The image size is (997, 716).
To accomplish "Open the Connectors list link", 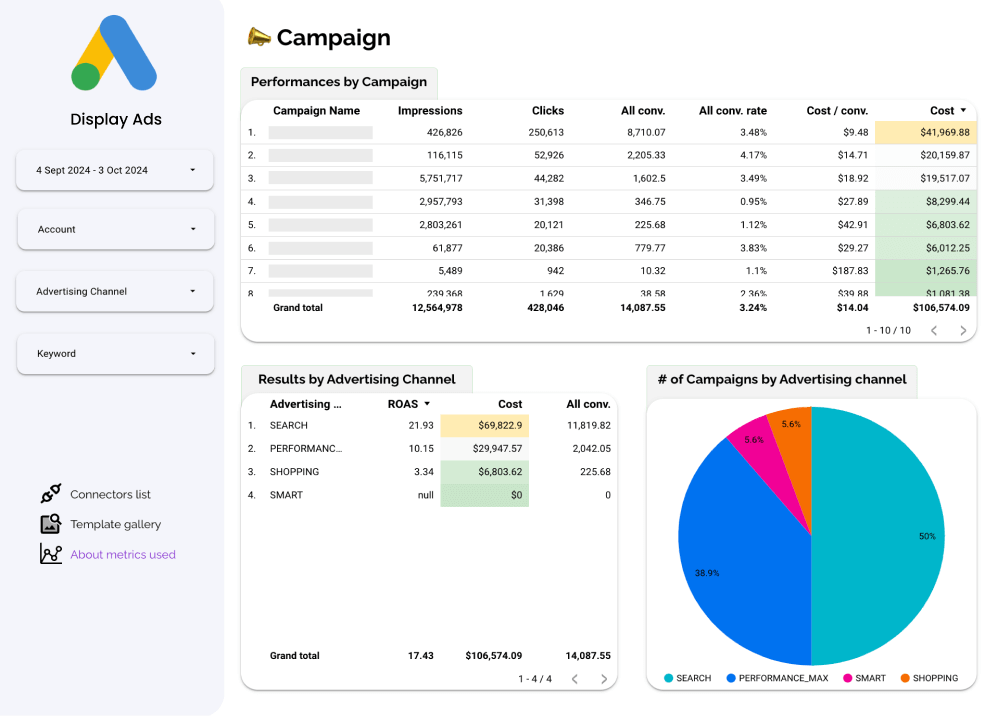I will click(110, 494).
